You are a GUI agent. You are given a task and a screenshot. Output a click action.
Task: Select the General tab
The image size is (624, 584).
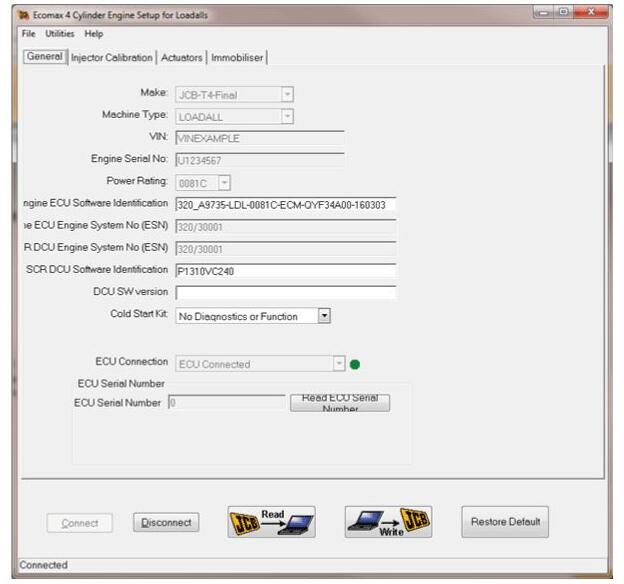[x=45, y=57]
